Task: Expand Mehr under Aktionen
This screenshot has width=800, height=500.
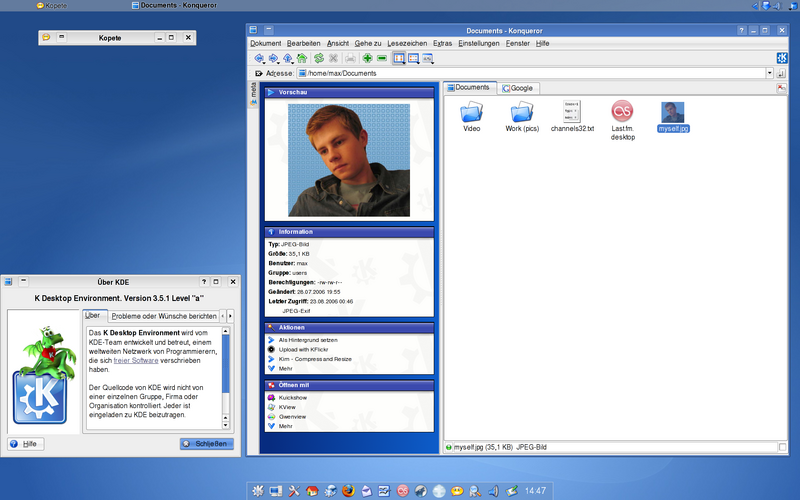Action: (285, 368)
